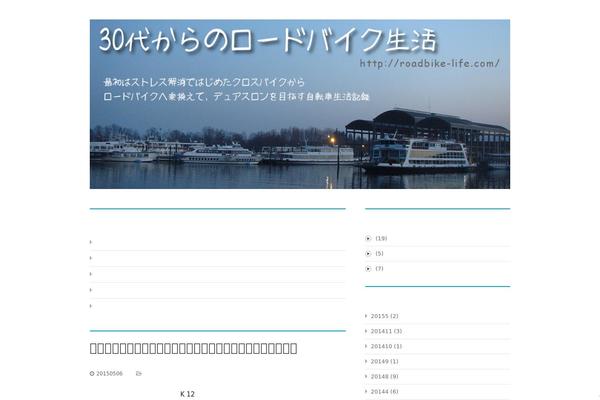Open the post title above the 20150506 date
The height and width of the screenshot is (400, 600).
coord(193,348)
